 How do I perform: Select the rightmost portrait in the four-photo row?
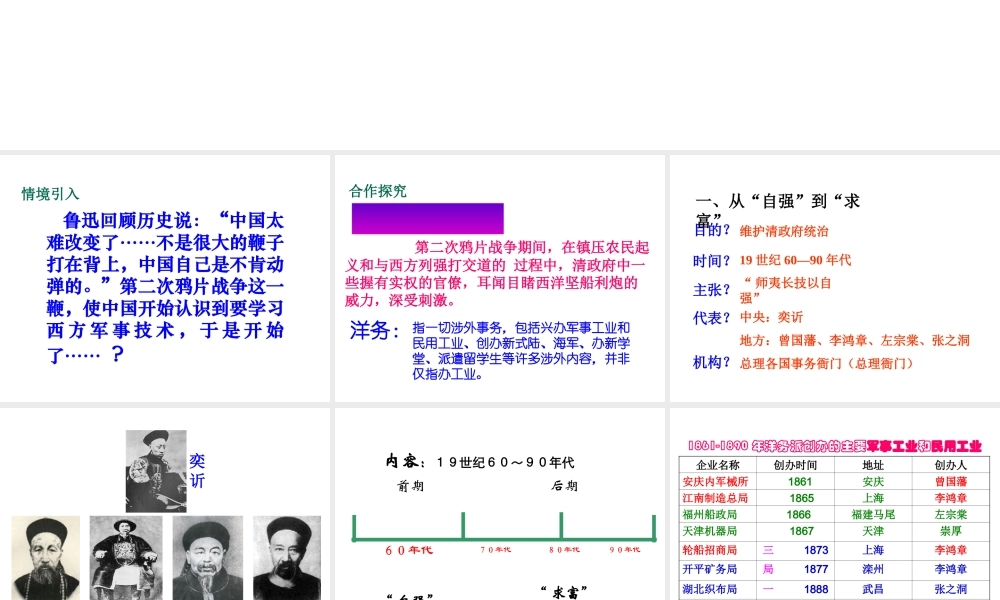287,557
